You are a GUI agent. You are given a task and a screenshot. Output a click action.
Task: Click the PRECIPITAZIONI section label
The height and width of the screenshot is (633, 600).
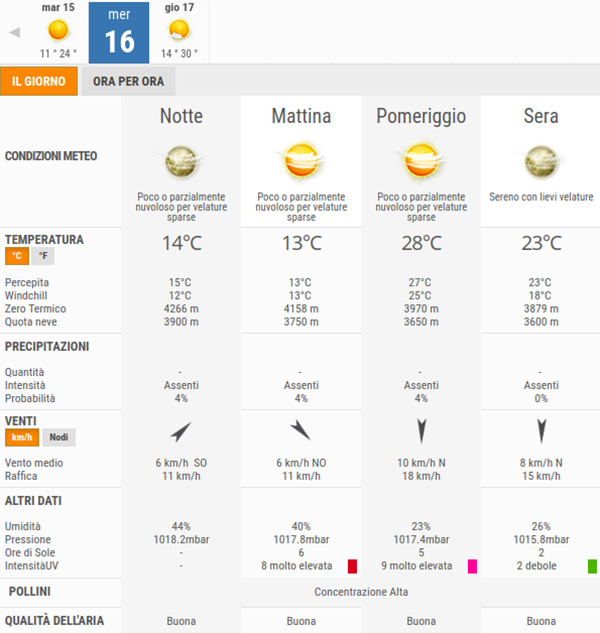click(47, 347)
